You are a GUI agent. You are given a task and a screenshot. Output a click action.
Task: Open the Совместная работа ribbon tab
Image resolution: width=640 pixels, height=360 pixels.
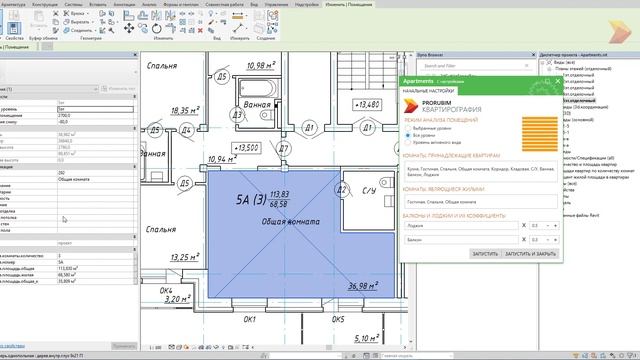coord(224,4)
